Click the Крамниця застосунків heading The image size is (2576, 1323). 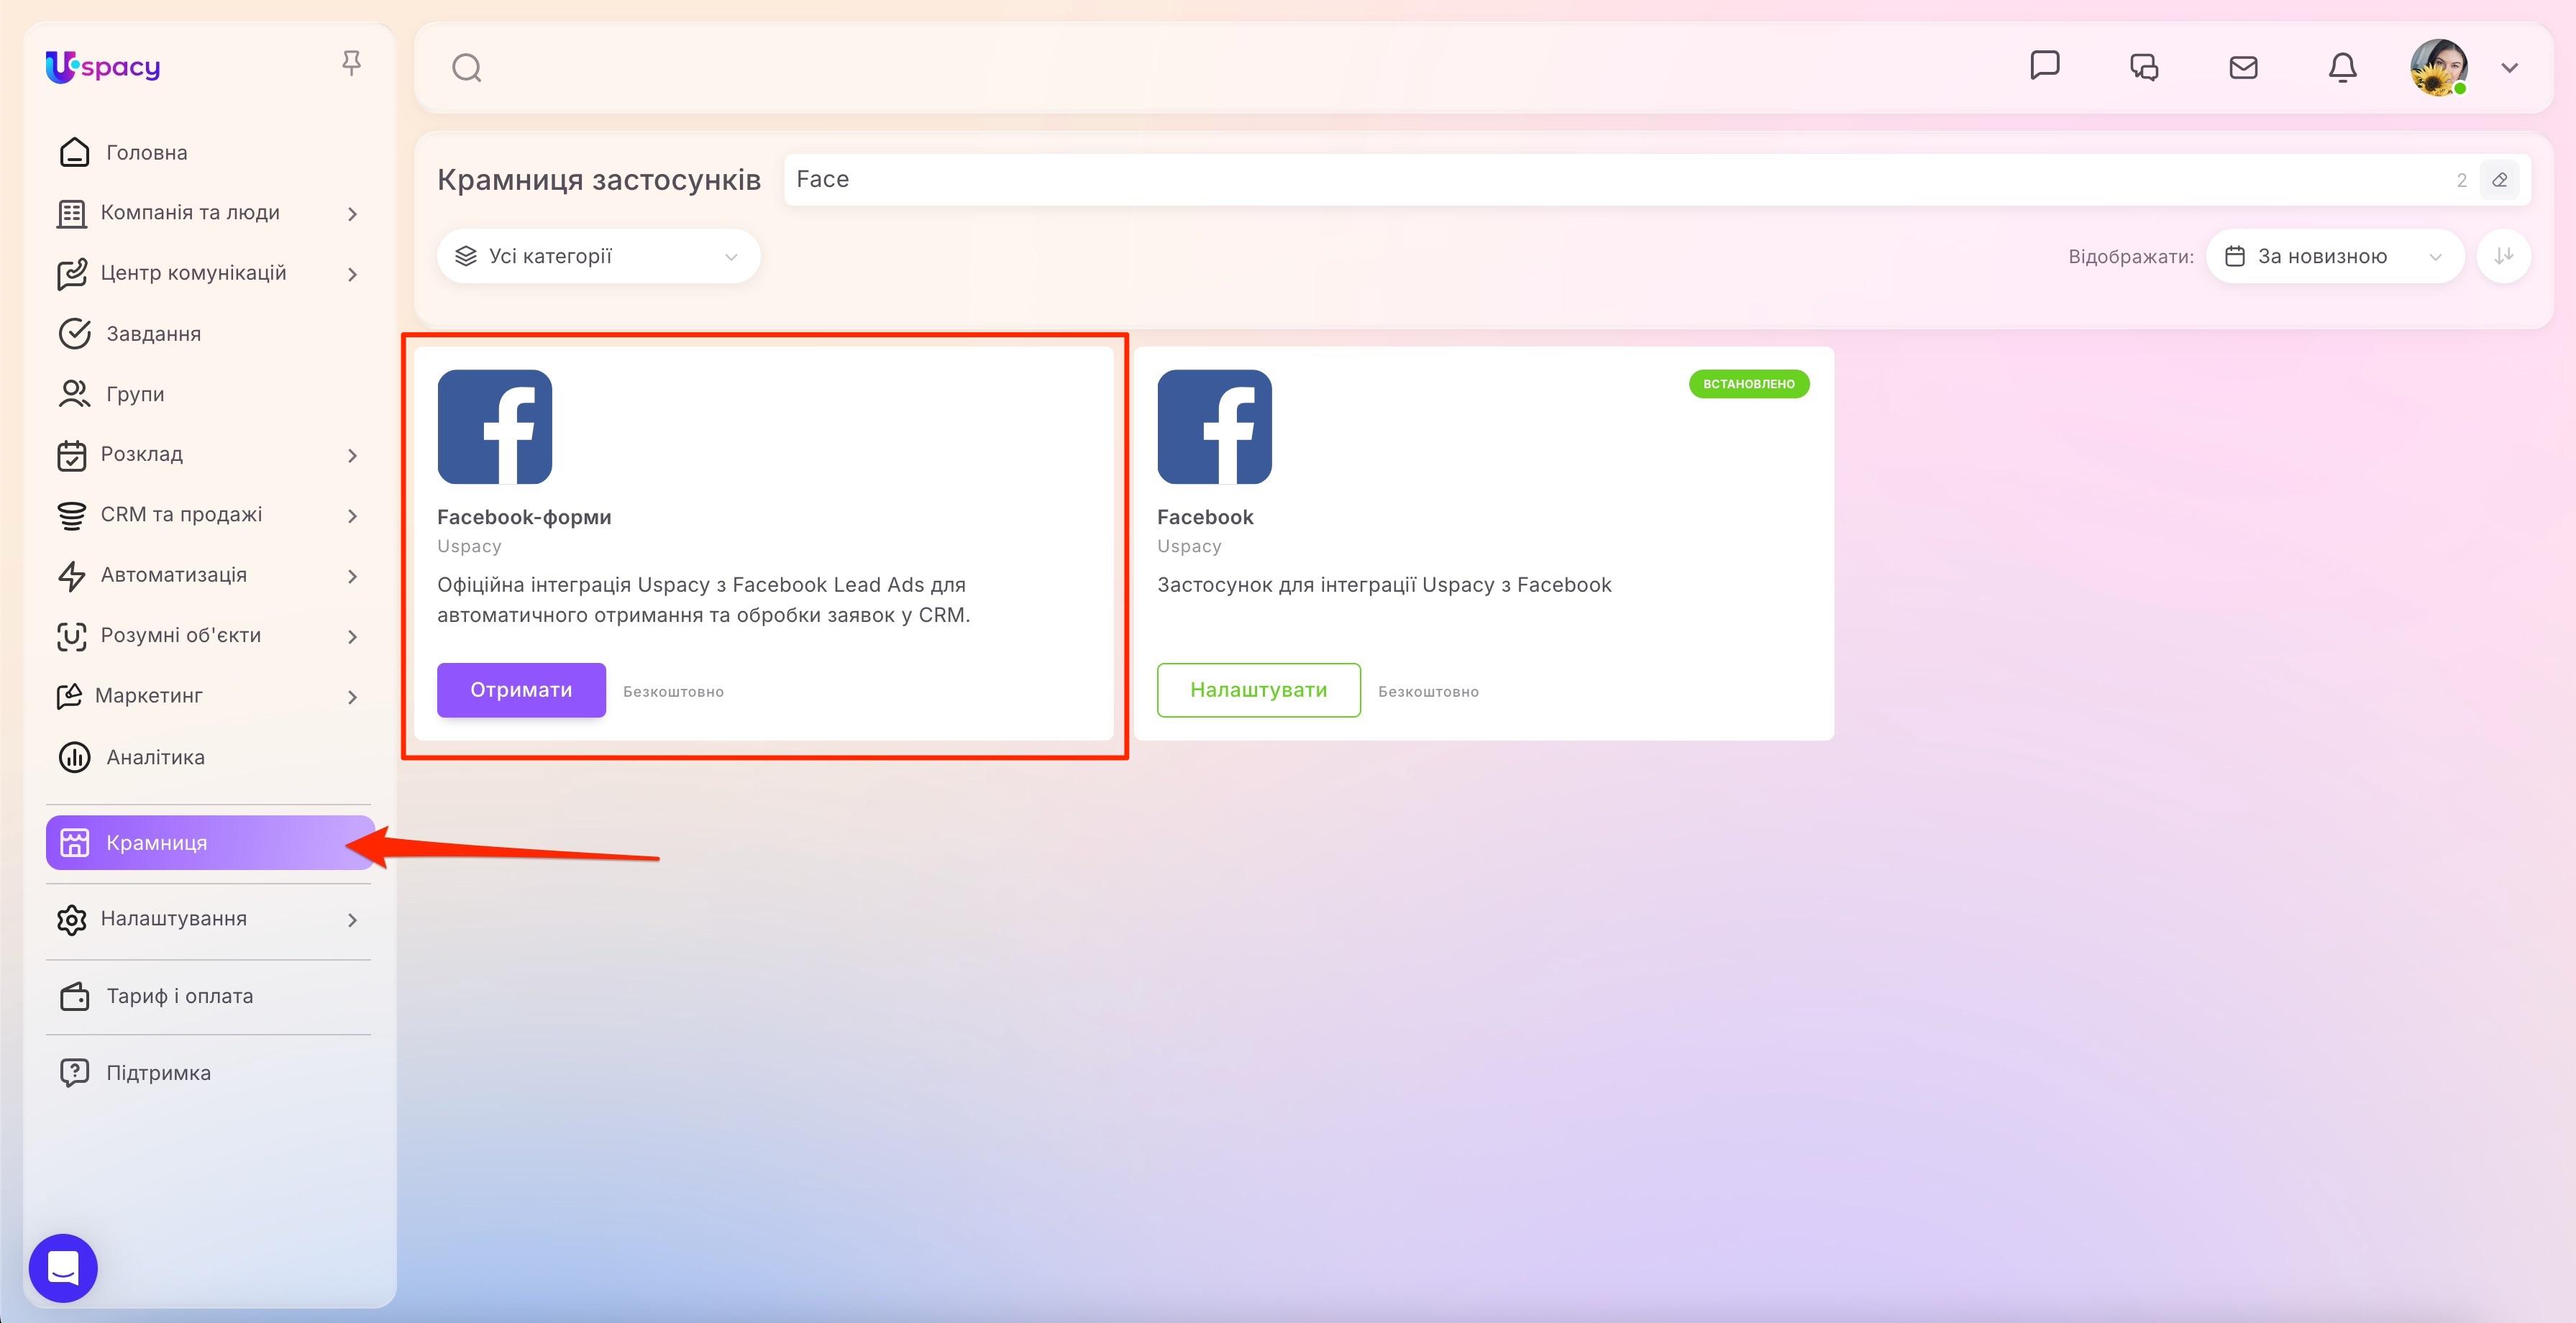pyautogui.click(x=599, y=180)
